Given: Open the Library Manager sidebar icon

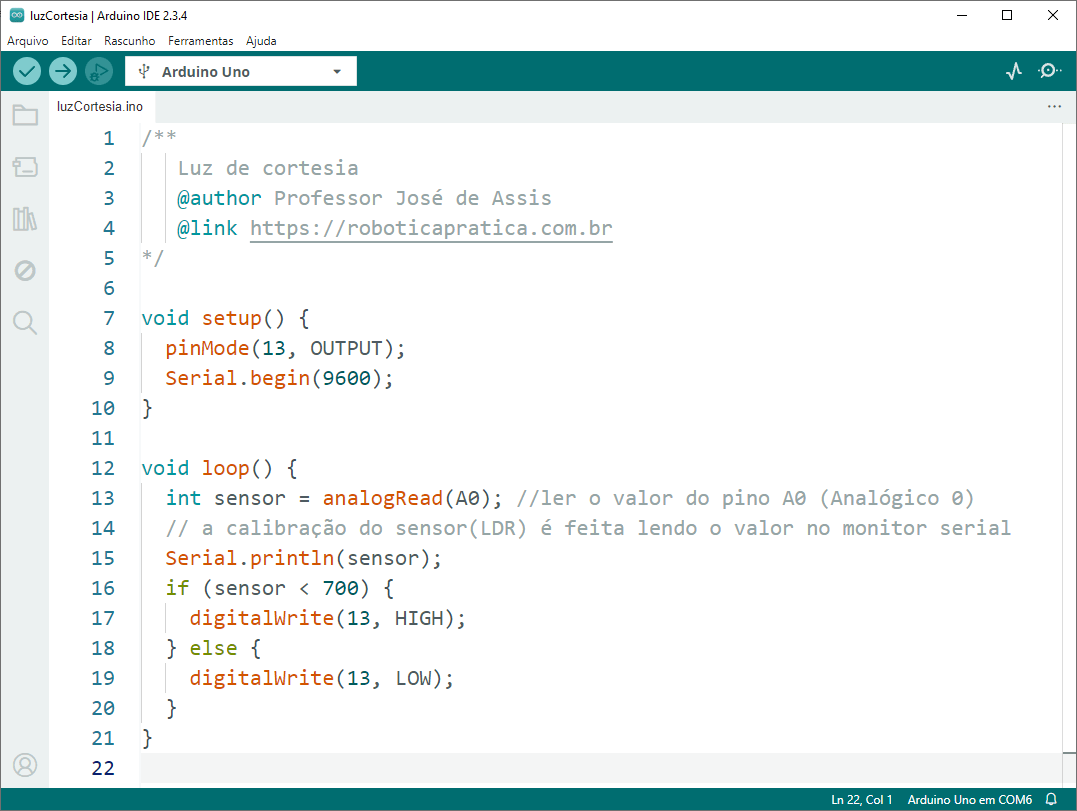Looking at the screenshot, I should pyautogui.click(x=25, y=219).
